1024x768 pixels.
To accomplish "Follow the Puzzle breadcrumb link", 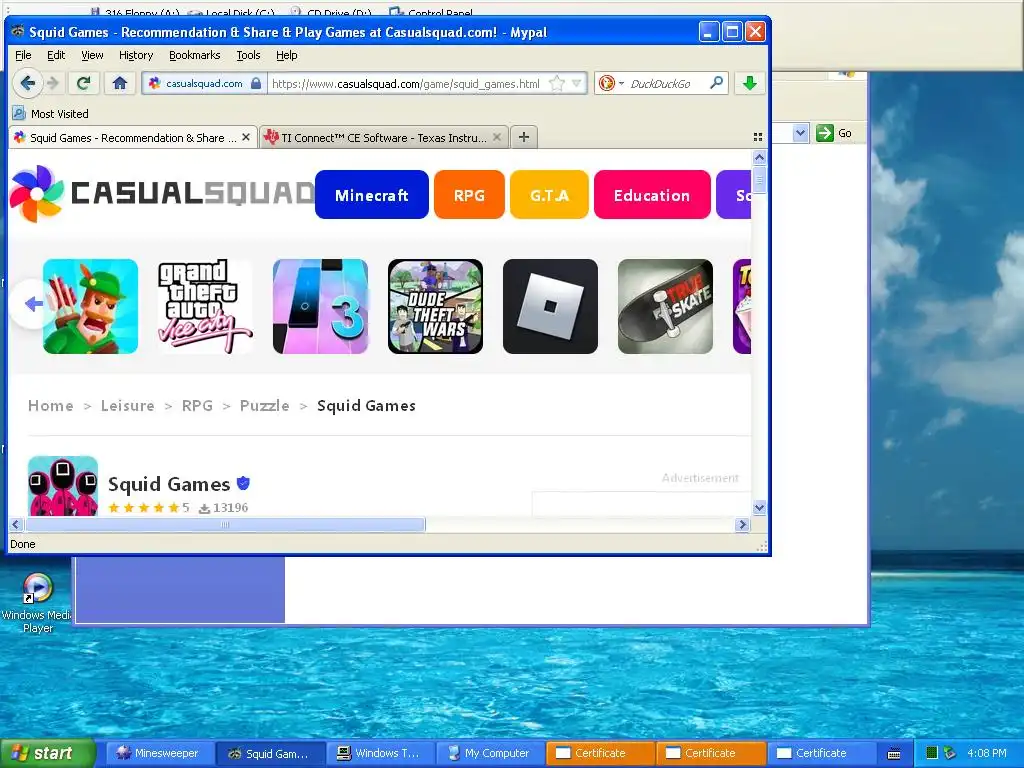I will (x=264, y=406).
